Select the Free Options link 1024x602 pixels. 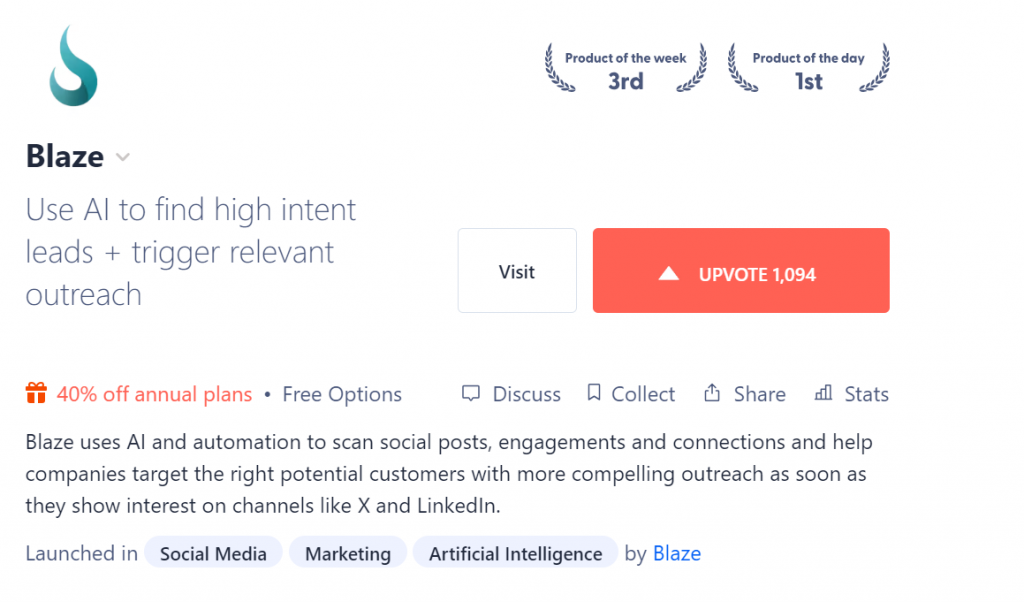342,394
